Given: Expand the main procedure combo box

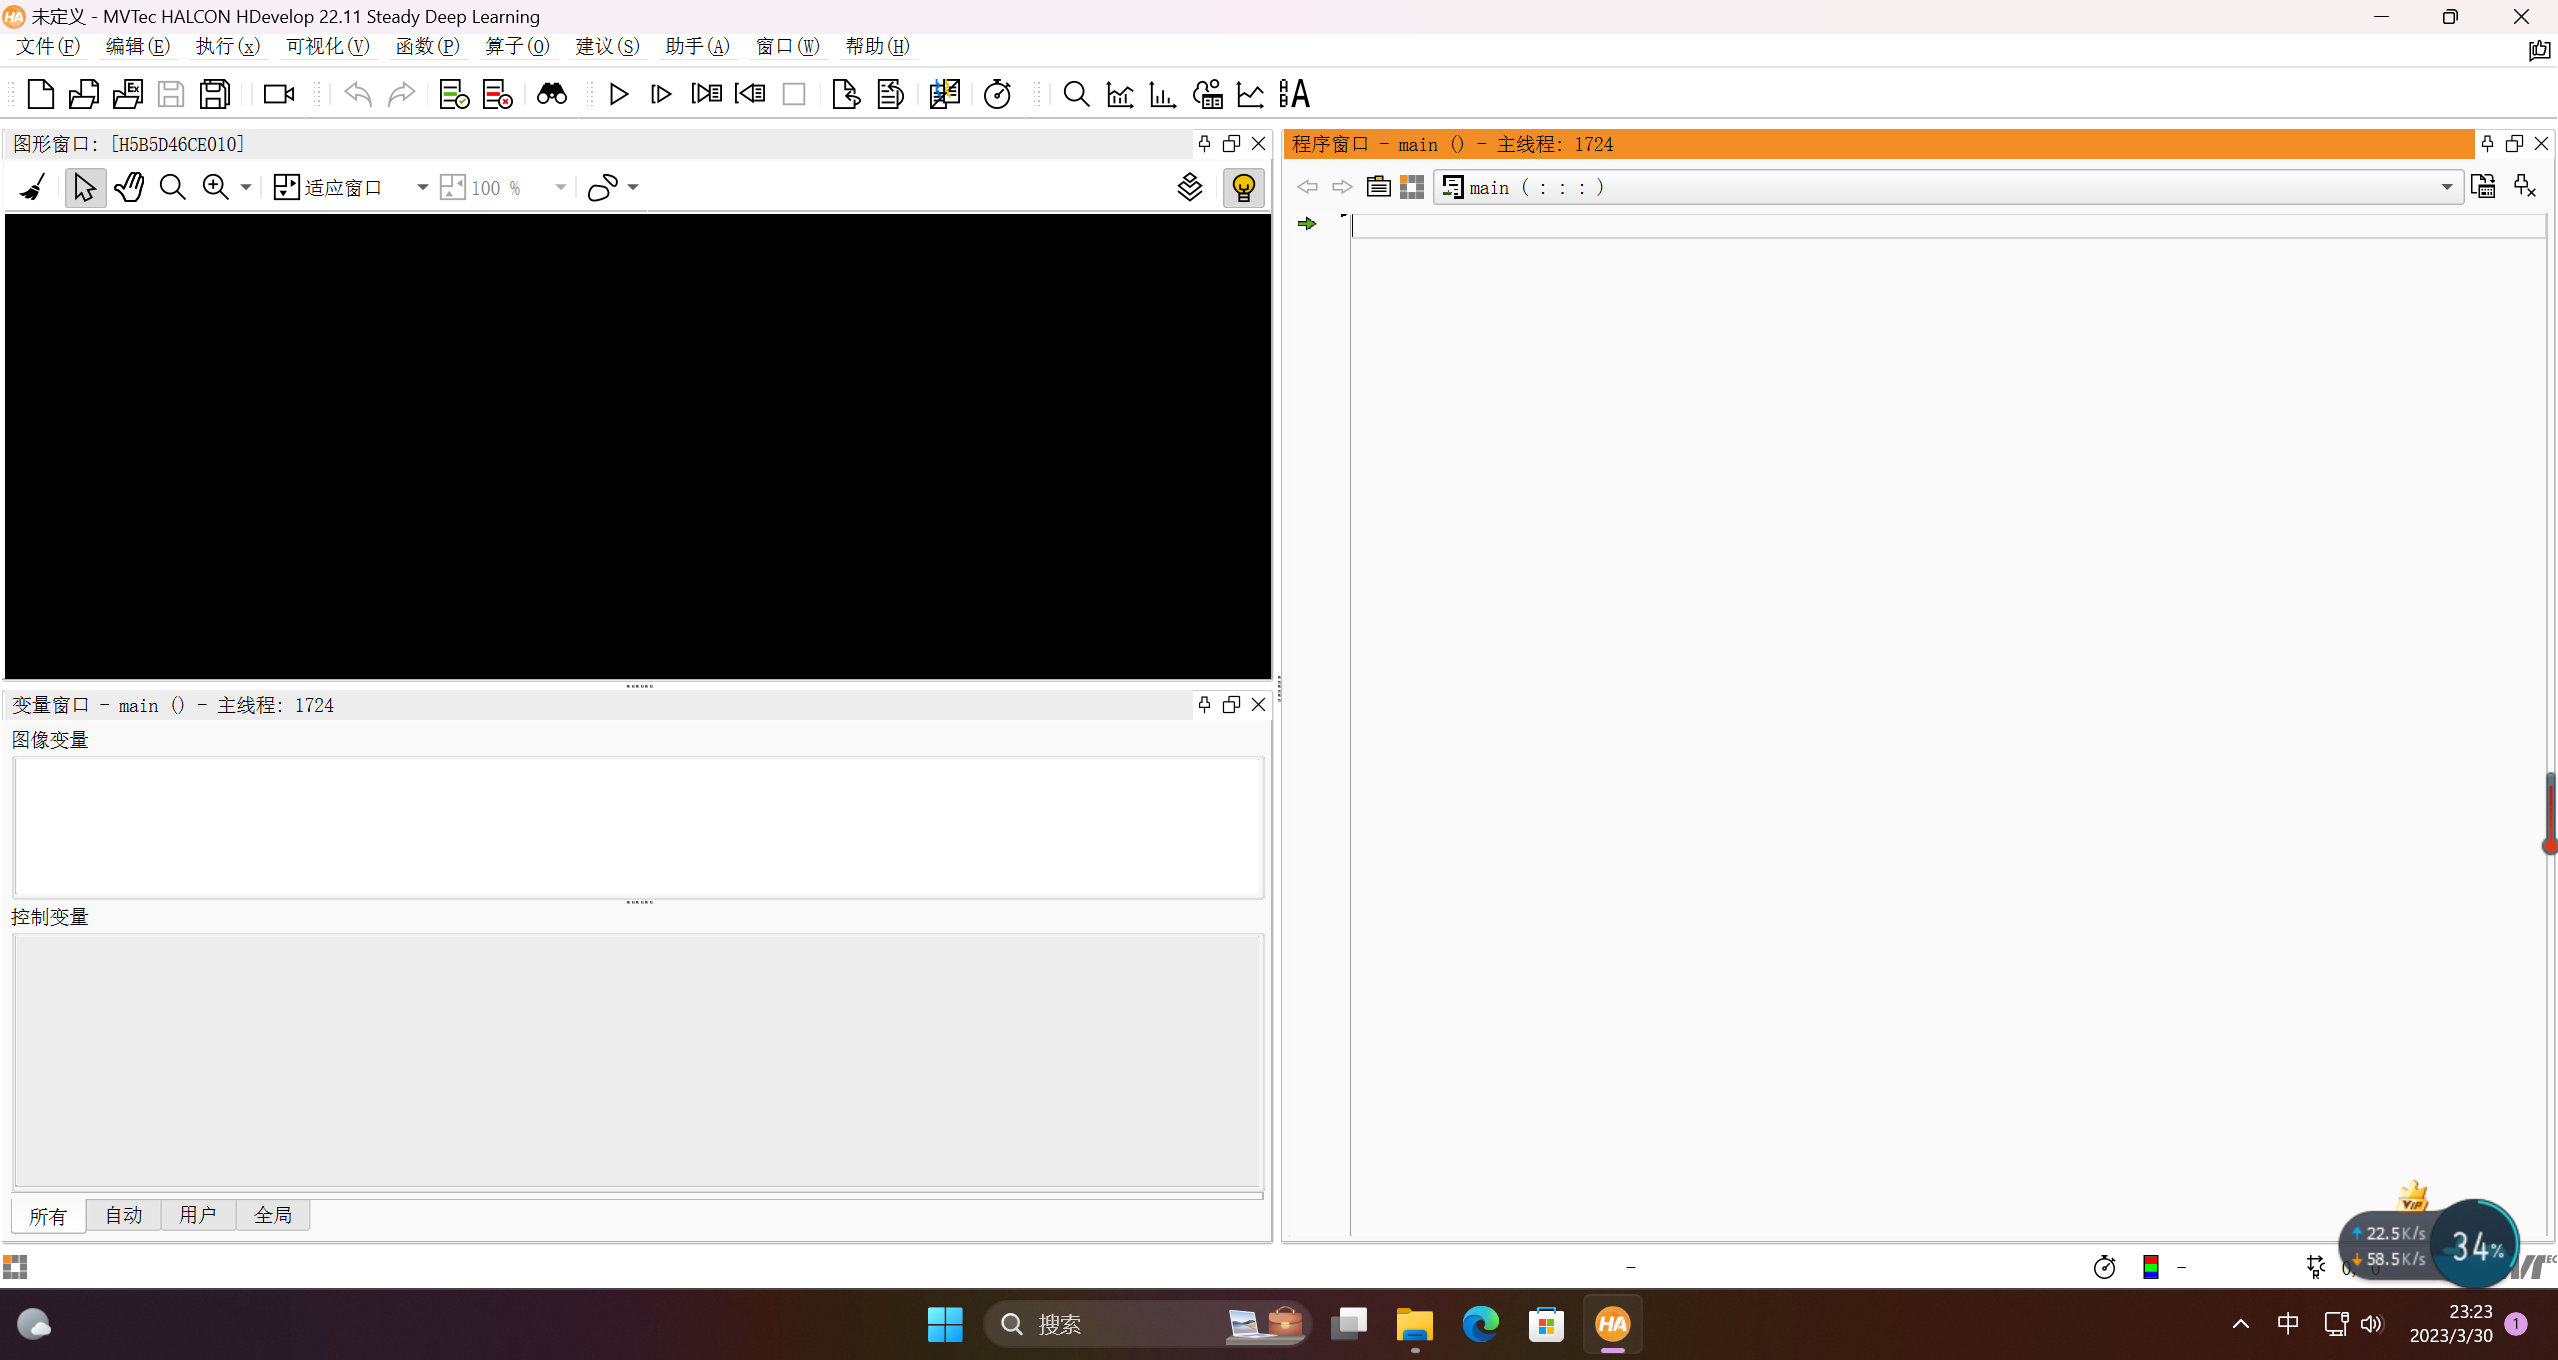Looking at the screenshot, I should pyautogui.click(x=2446, y=187).
